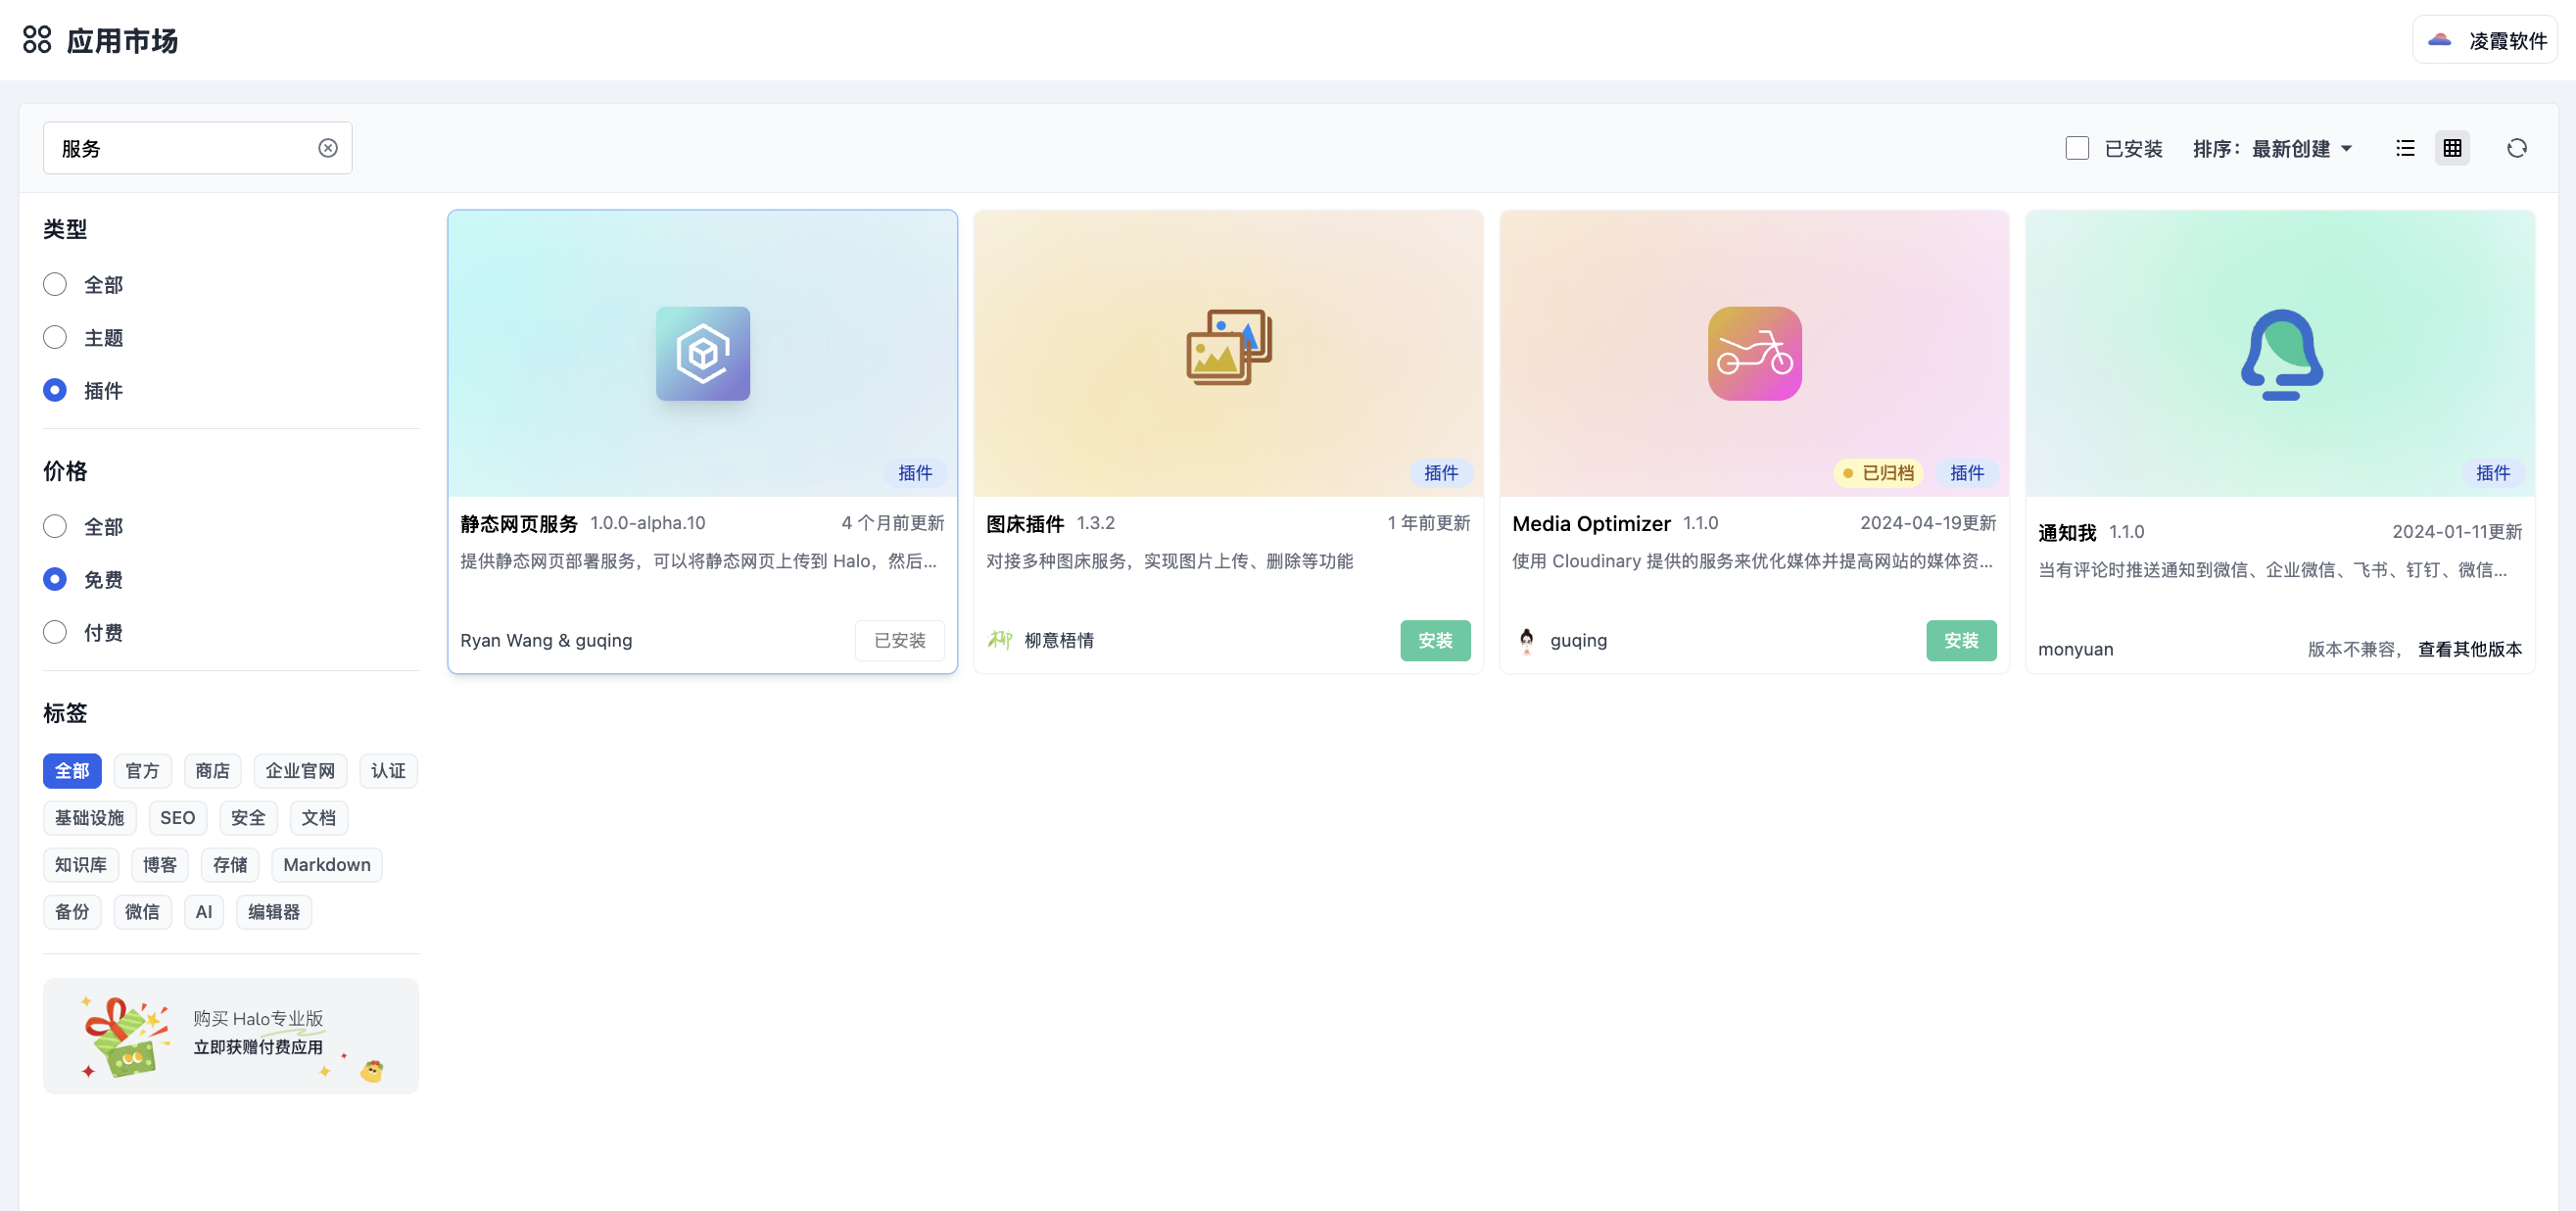Screen dimensions: 2576x1211
Task: Select 主题 type radio button
Action: (55, 338)
